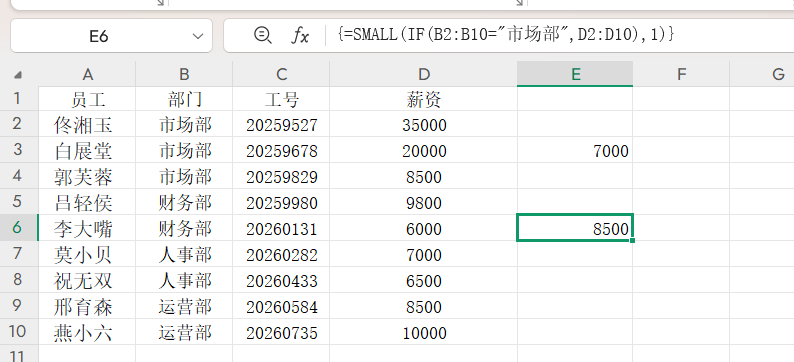Select row 10 header
The height and width of the screenshot is (362, 794).
[x=19, y=332]
